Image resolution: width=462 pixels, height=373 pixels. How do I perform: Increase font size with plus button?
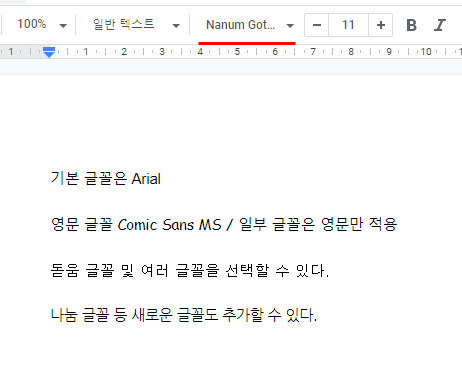click(381, 25)
